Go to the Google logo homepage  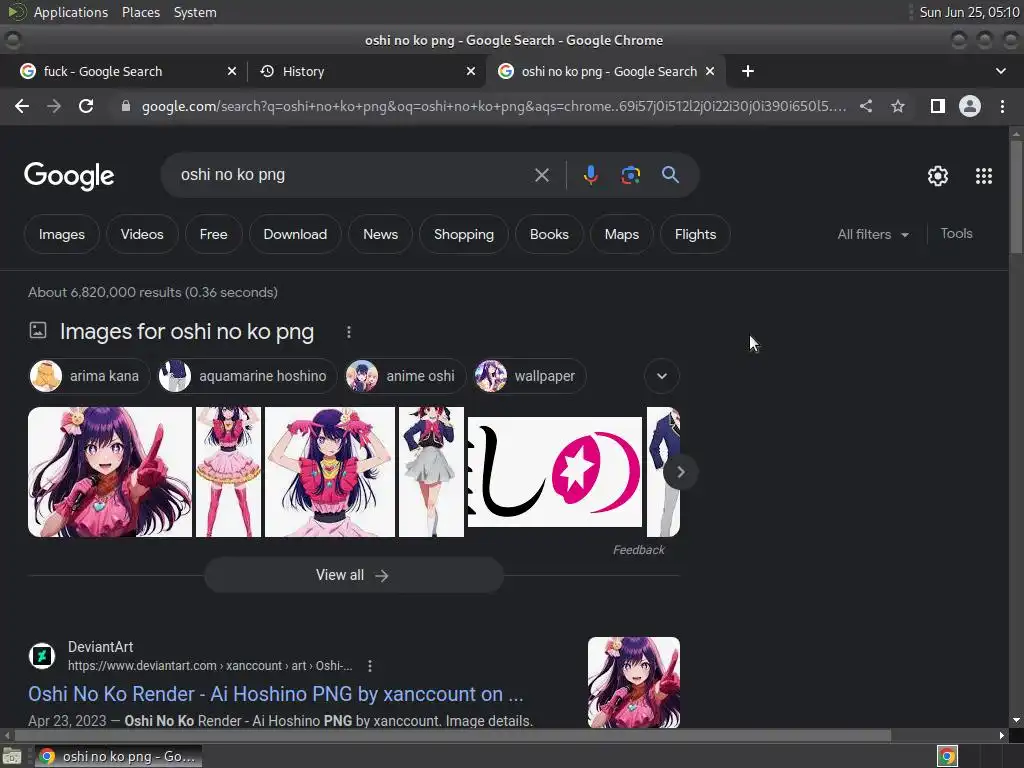(69, 176)
